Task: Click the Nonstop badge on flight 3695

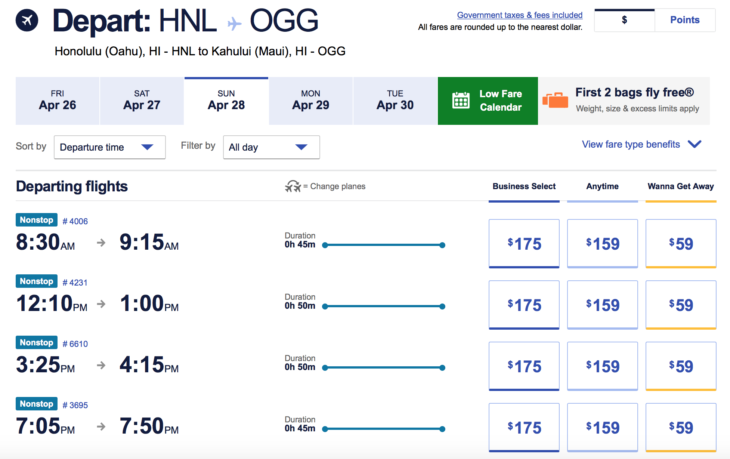Action: click(x=36, y=404)
